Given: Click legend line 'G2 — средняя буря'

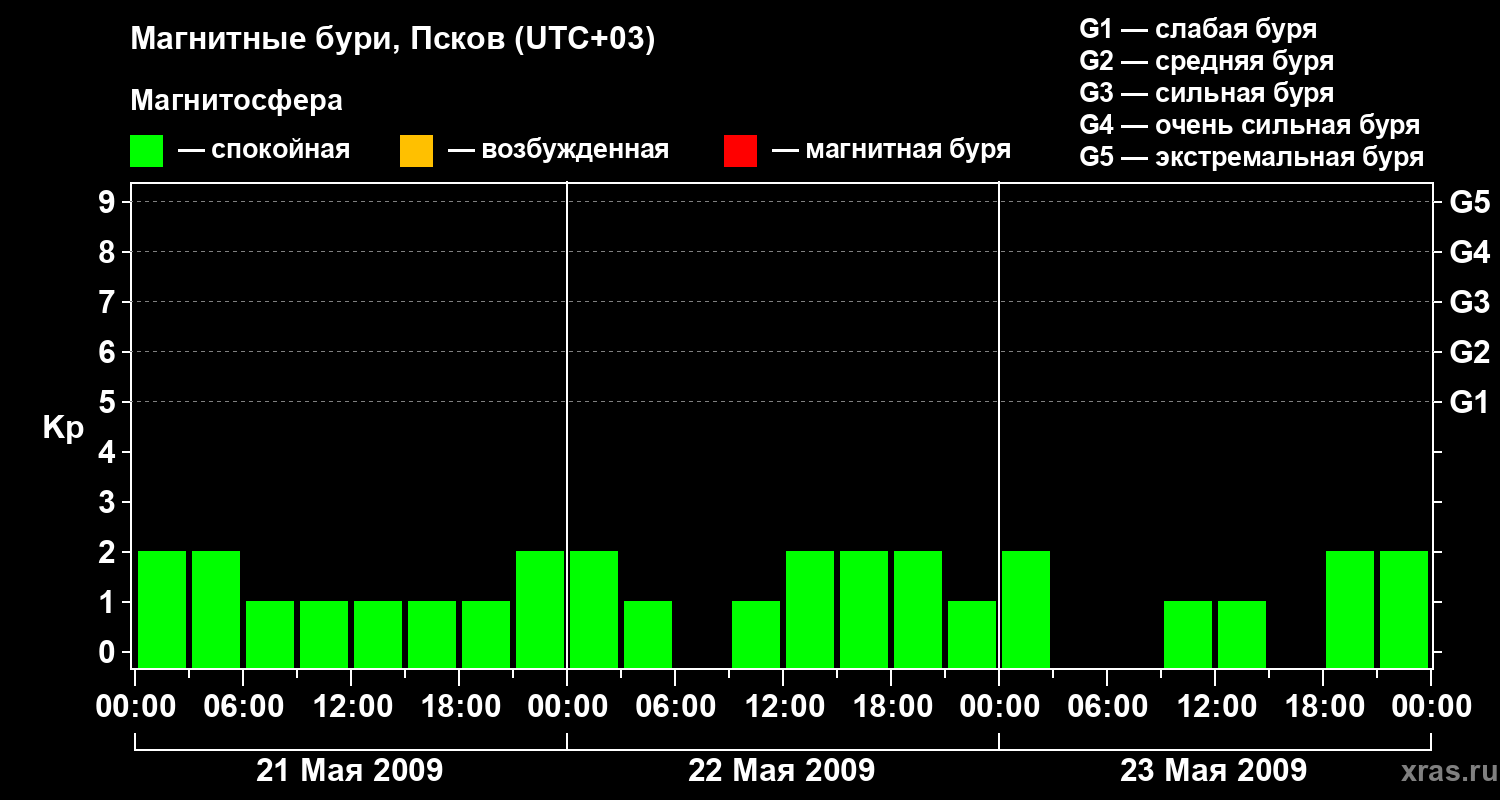Looking at the screenshot, I should tap(1207, 61).
